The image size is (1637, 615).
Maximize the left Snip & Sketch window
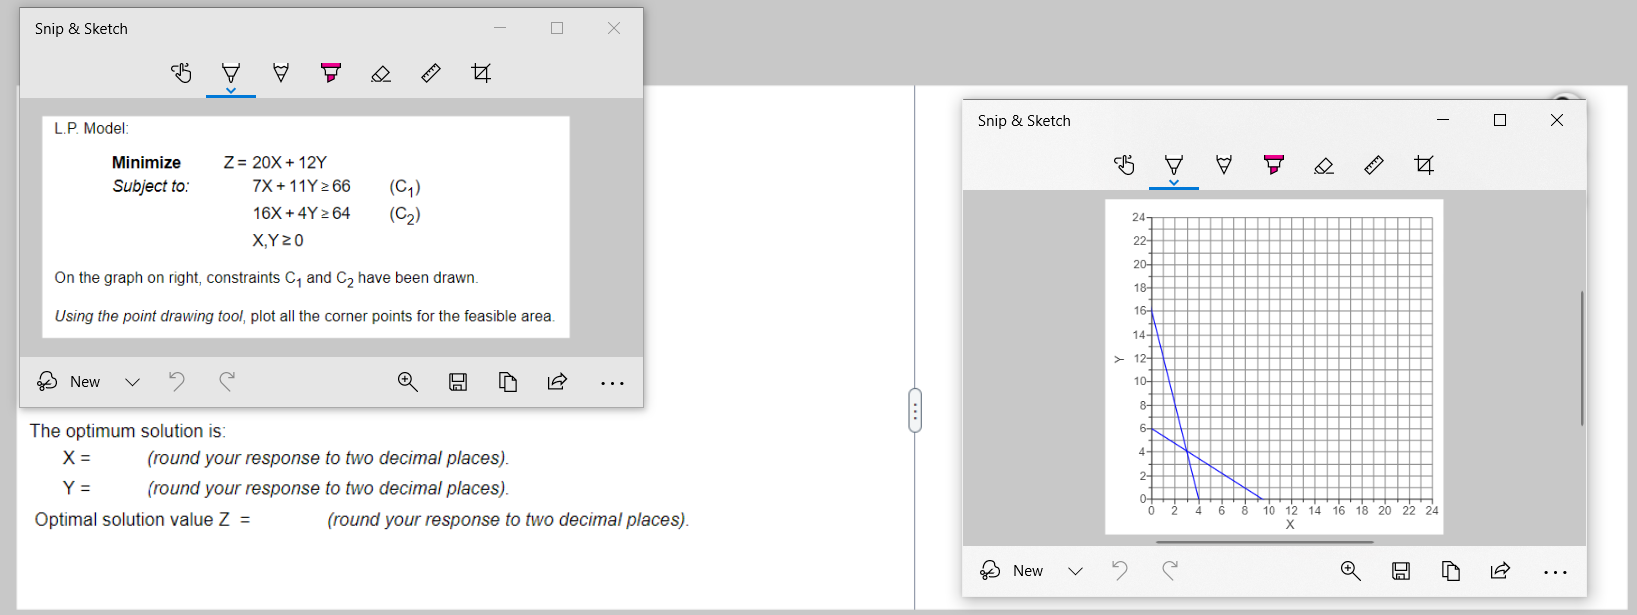click(x=557, y=28)
